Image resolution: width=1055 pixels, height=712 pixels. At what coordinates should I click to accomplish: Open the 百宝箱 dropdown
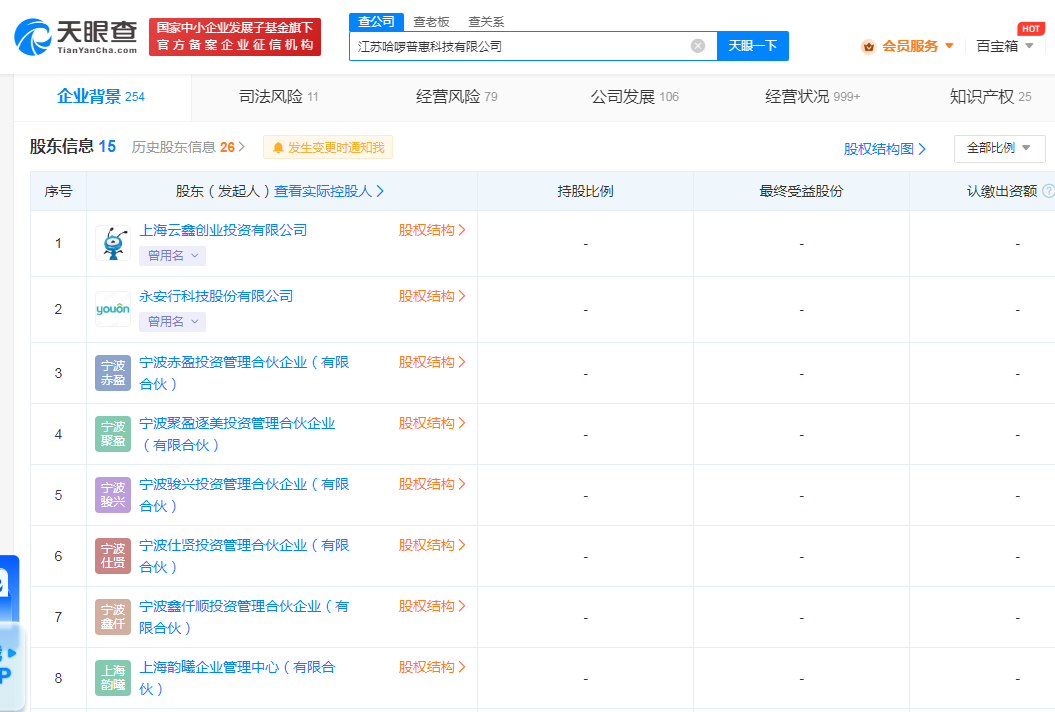click(x=1005, y=46)
